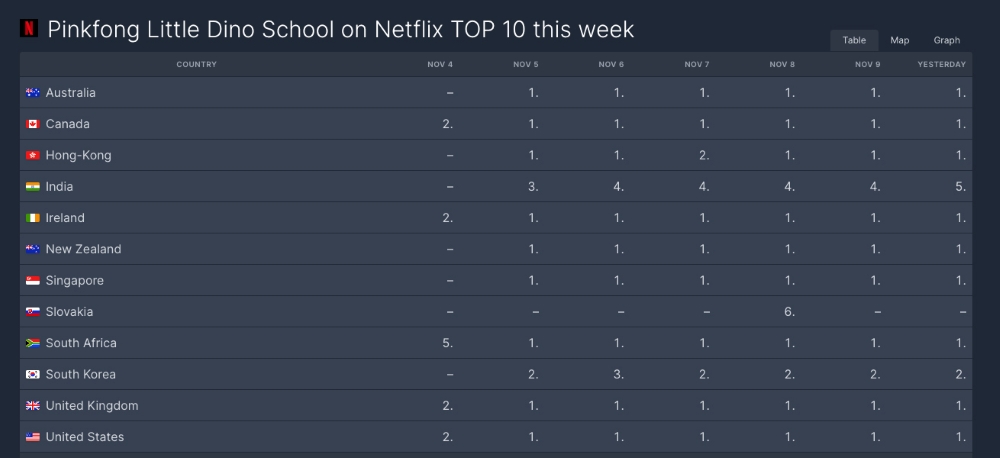Screen dimensions: 1000x458
Task: Switch to the Map view tab
Action: pyautogui.click(x=900, y=40)
